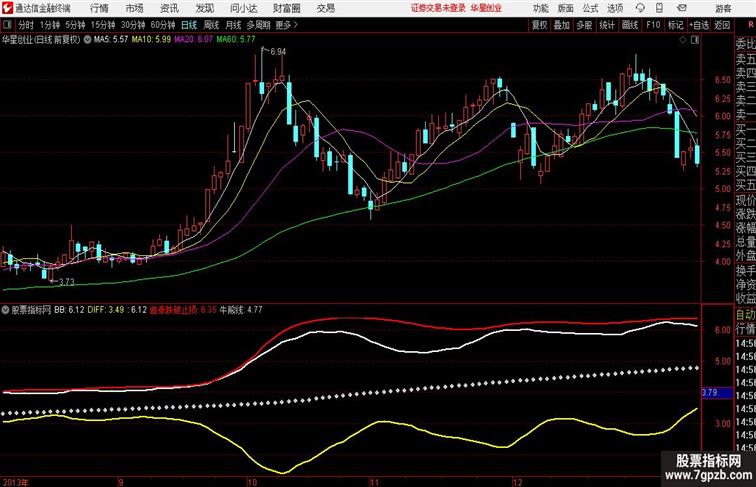Click the diamond icon at chart top-right
This screenshot has width=756, height=487.
pos(683,40)
